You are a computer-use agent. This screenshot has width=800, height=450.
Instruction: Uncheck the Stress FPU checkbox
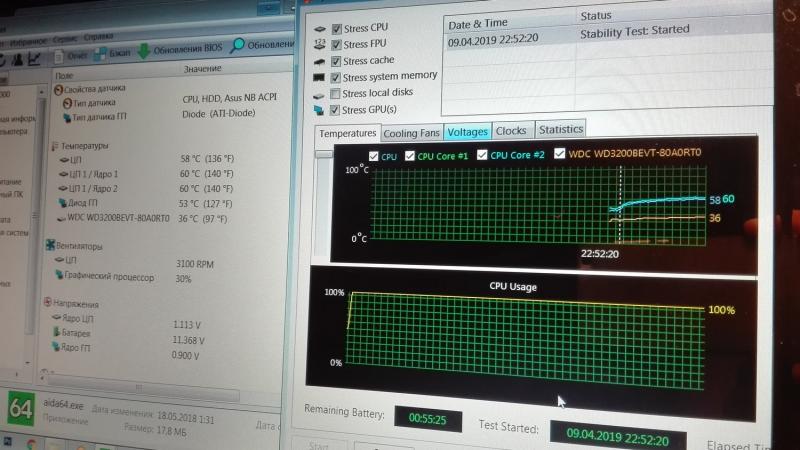tap(336, 45)
